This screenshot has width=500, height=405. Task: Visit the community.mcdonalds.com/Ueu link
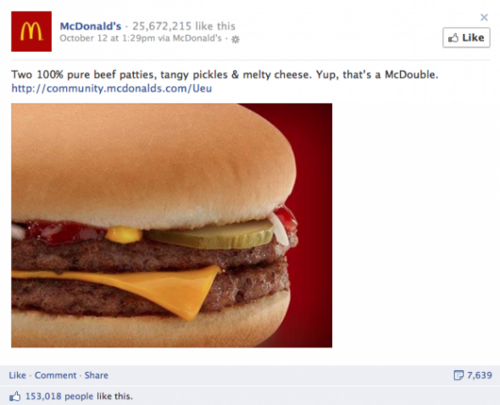(112, 88)
